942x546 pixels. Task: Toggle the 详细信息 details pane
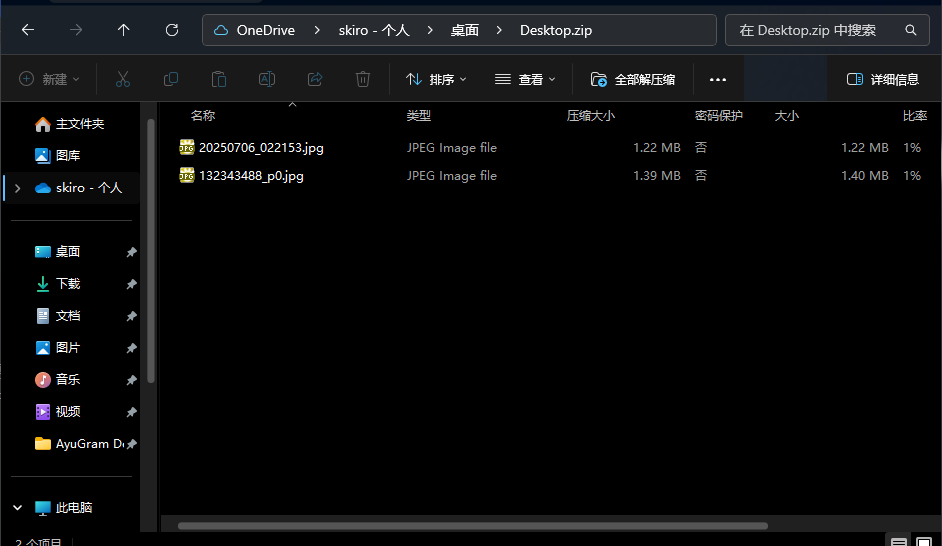coord(883,79)
